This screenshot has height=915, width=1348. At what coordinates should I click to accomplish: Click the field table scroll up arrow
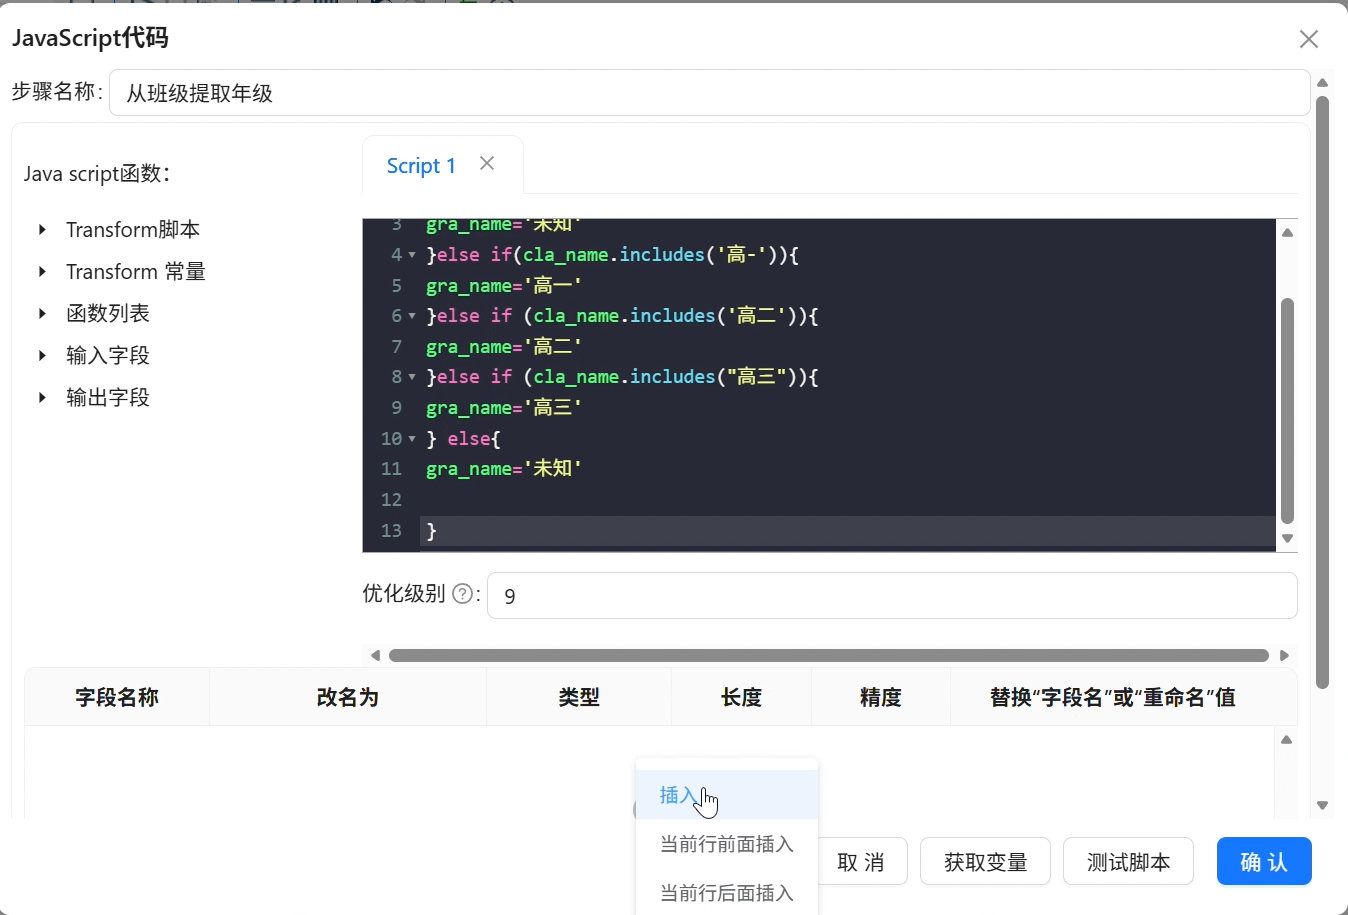pos(1286,740)
